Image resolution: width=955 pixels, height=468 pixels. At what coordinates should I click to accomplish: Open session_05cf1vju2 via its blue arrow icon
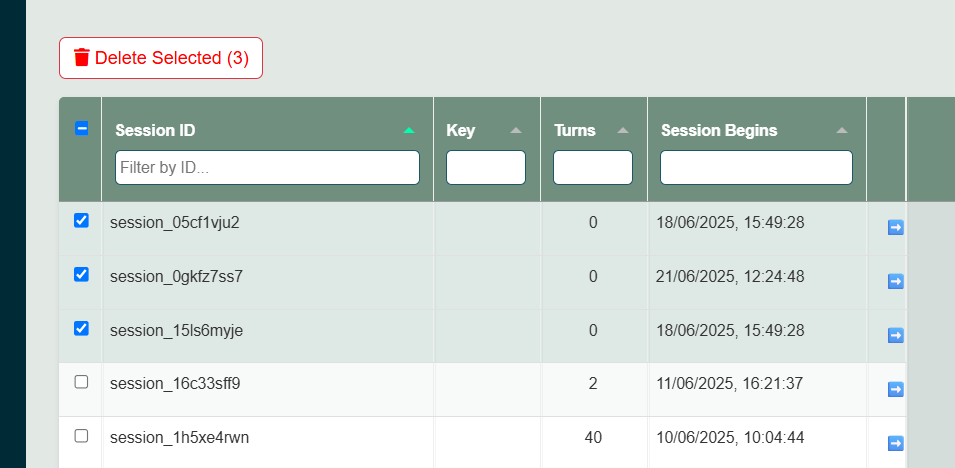tap(895, 228)
